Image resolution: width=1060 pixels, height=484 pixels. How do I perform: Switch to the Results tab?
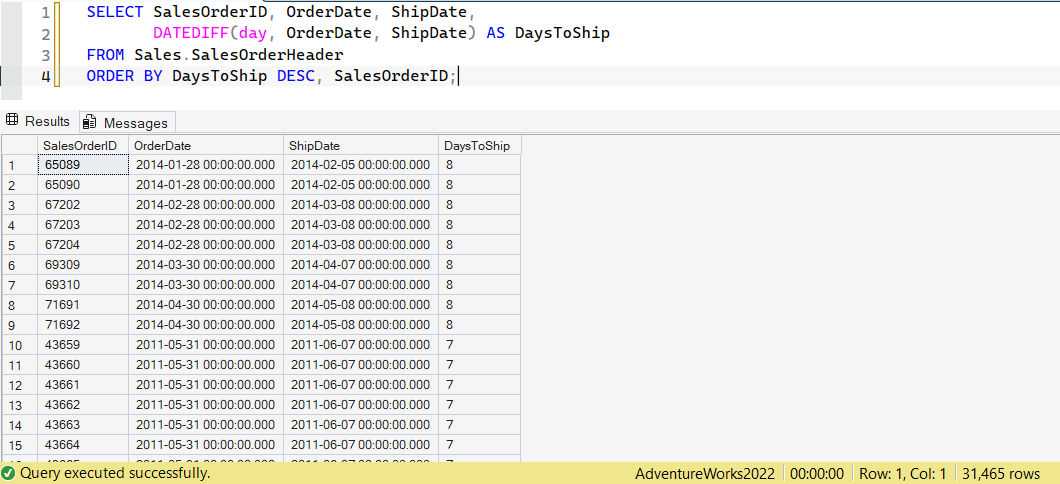[39, 122]
